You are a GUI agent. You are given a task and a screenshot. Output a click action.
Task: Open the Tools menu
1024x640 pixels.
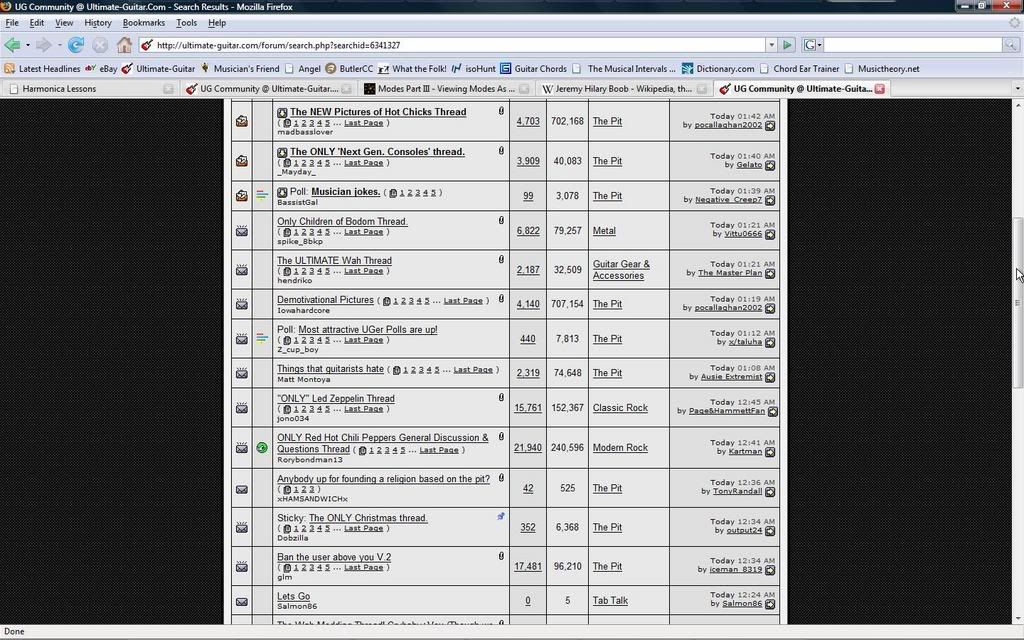186,23
